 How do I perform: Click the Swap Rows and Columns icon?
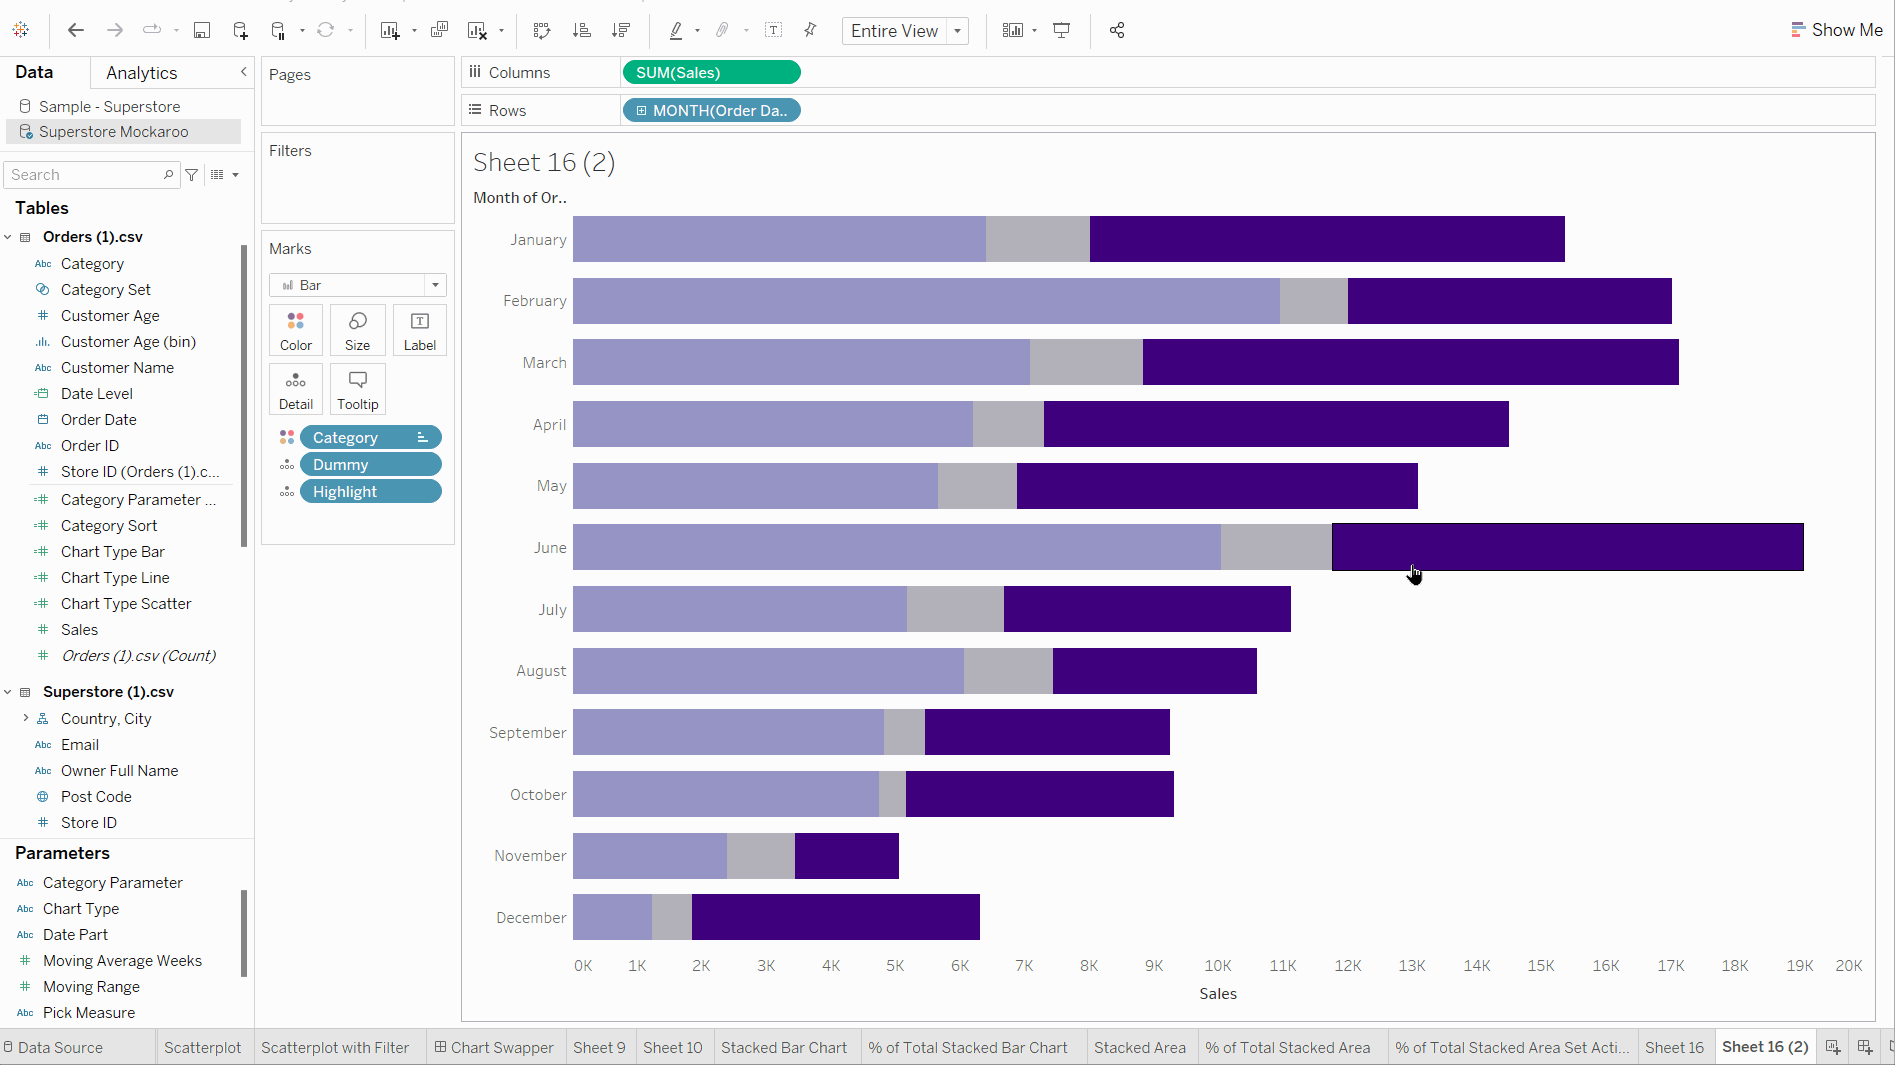click(541, 30)
